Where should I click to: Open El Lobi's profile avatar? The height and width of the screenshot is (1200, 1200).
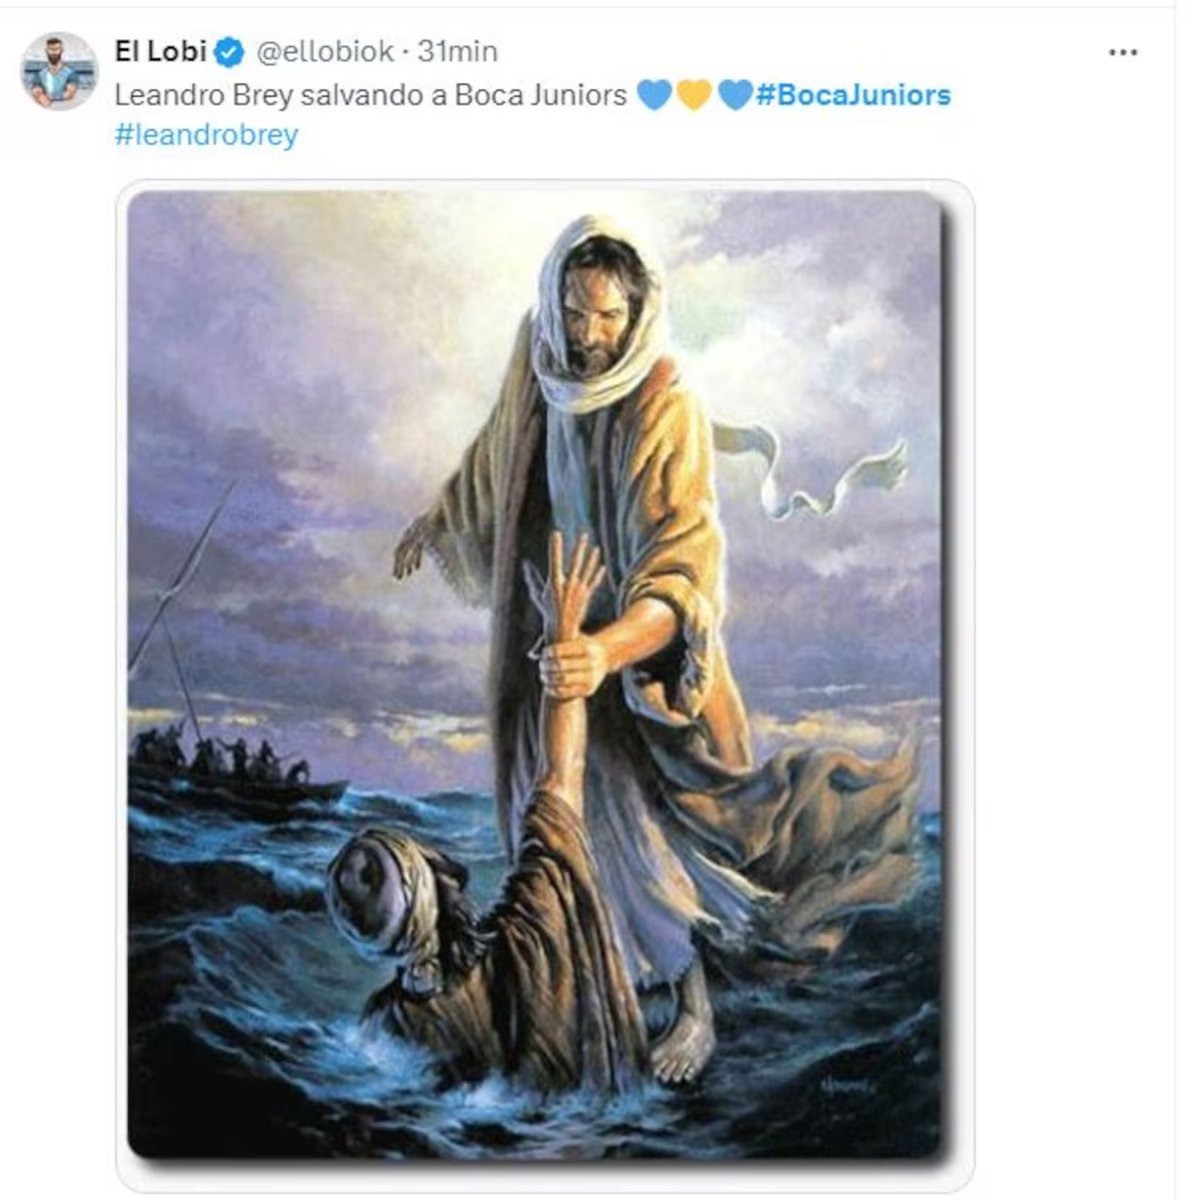59,70
